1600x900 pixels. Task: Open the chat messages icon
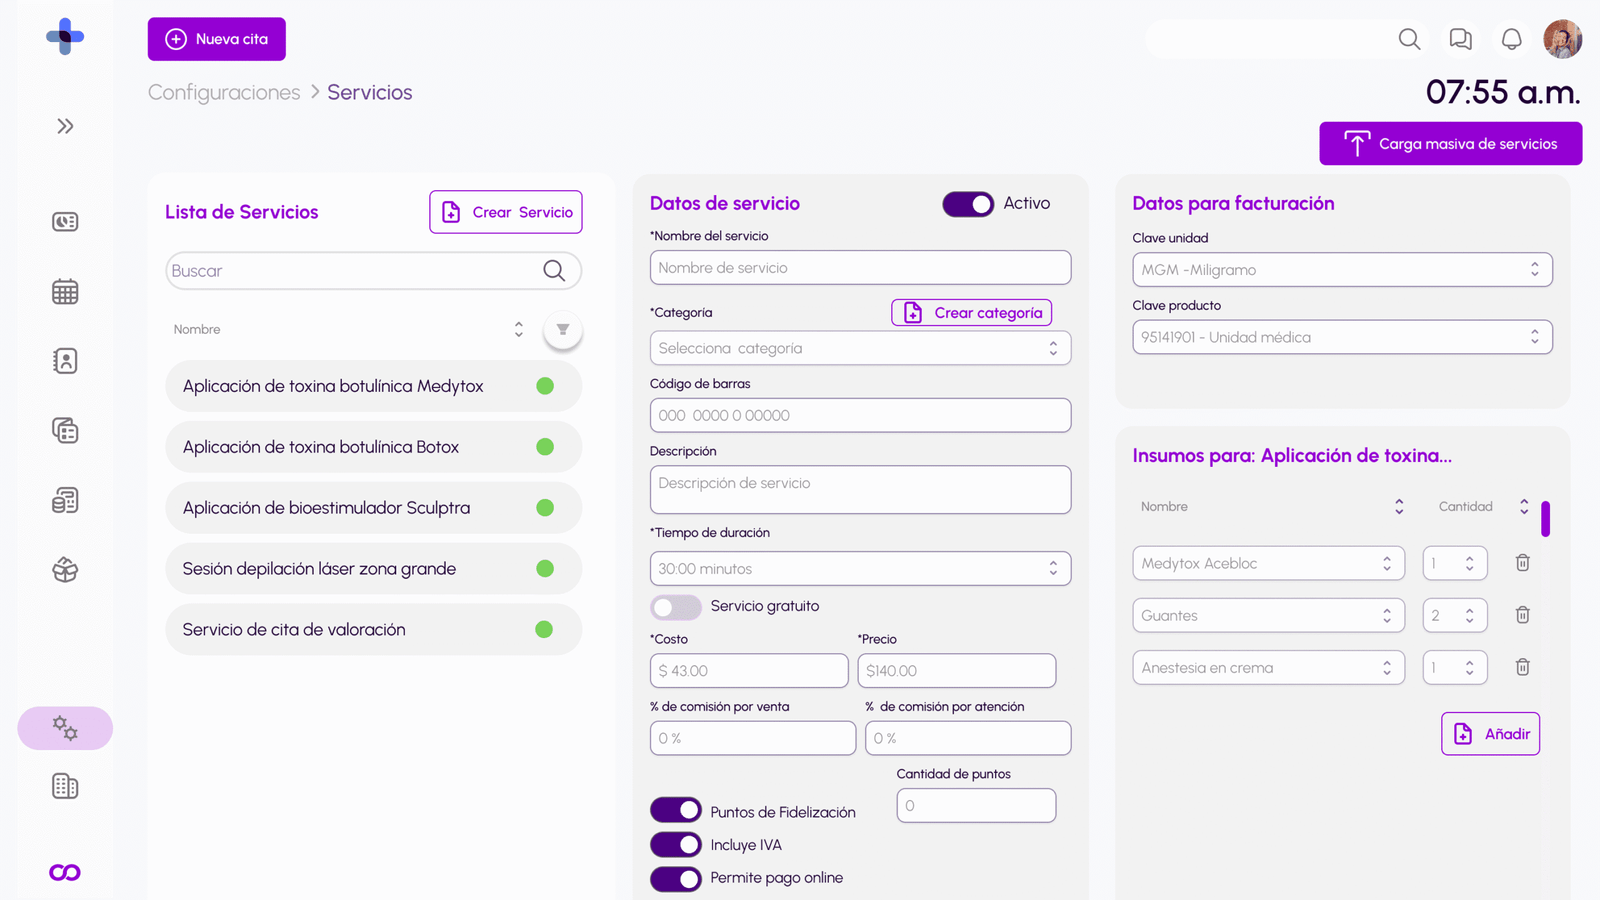(1460, 39)
